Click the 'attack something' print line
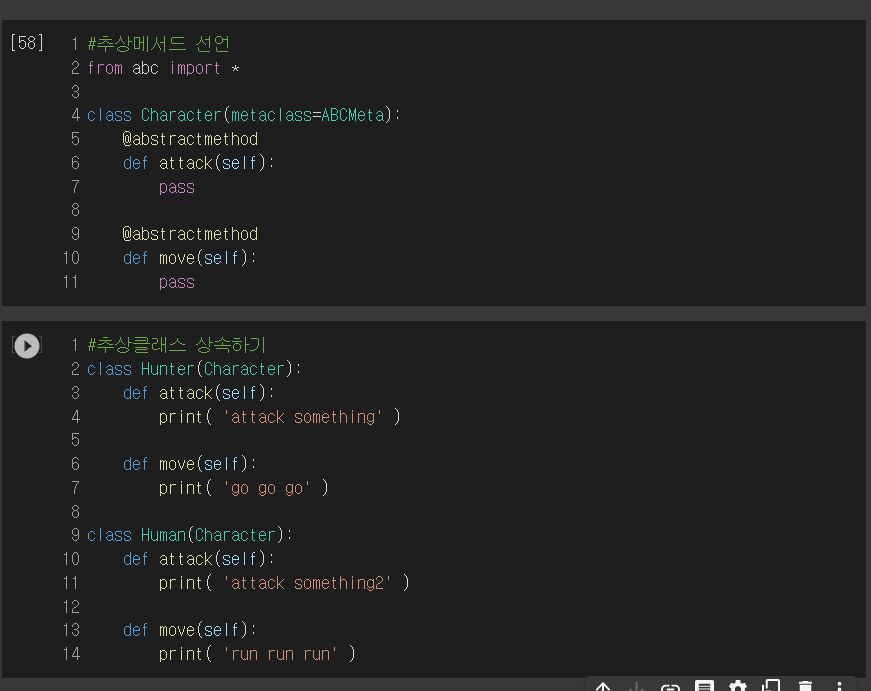The height and width of the screenshot is (691, 871). coord(279,417)
